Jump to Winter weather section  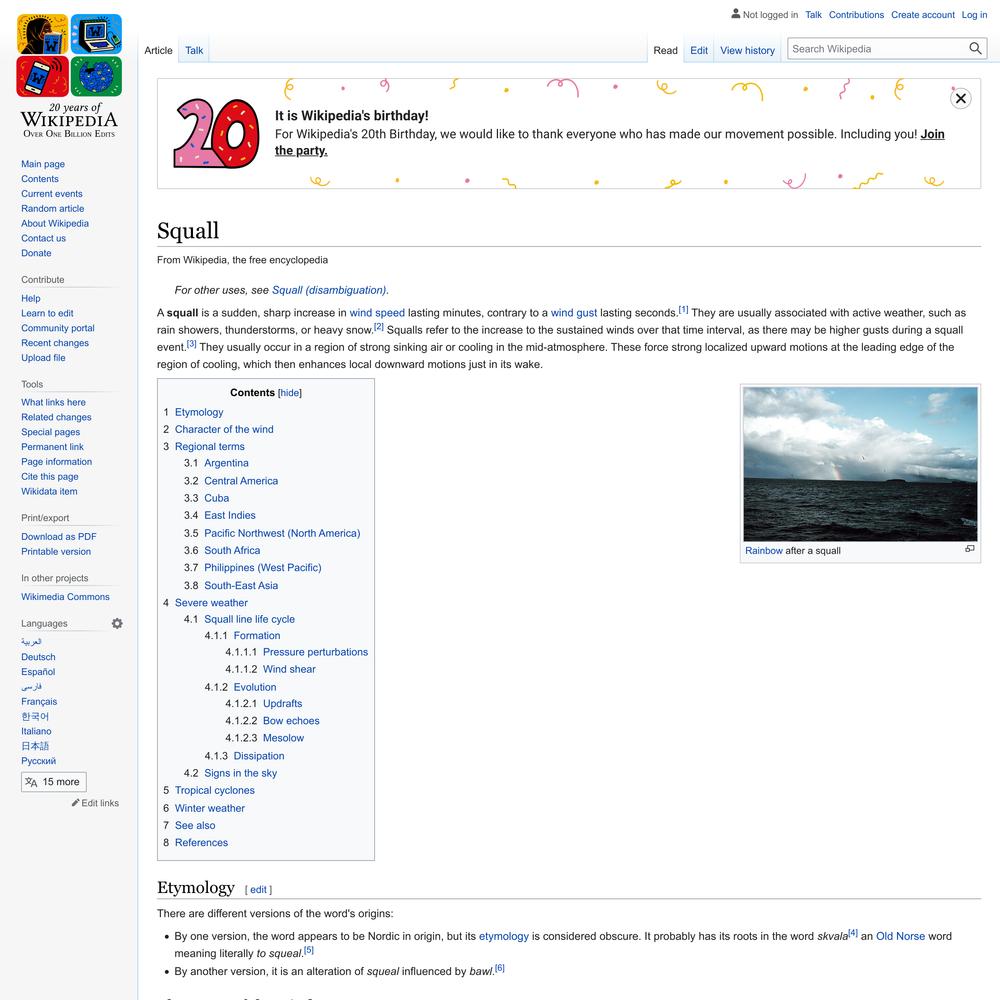click(209, 808)
